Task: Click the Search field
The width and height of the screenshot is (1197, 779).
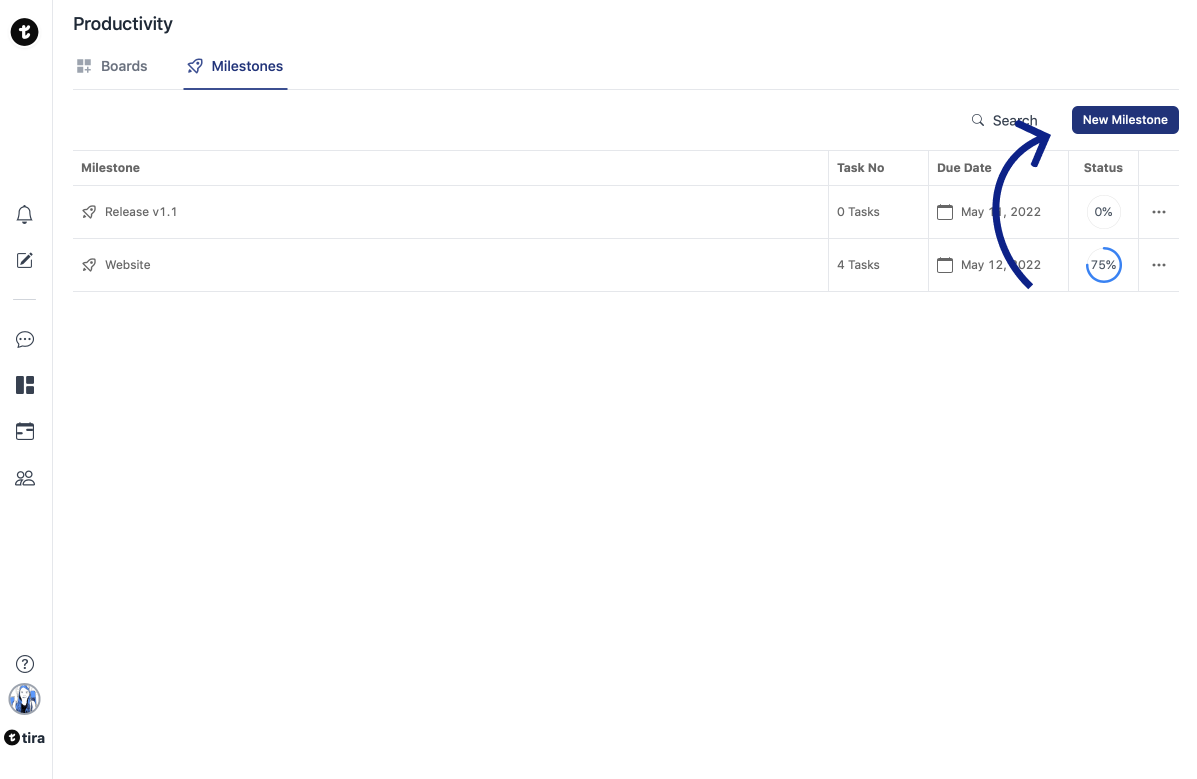Action: click(1004, 120)
